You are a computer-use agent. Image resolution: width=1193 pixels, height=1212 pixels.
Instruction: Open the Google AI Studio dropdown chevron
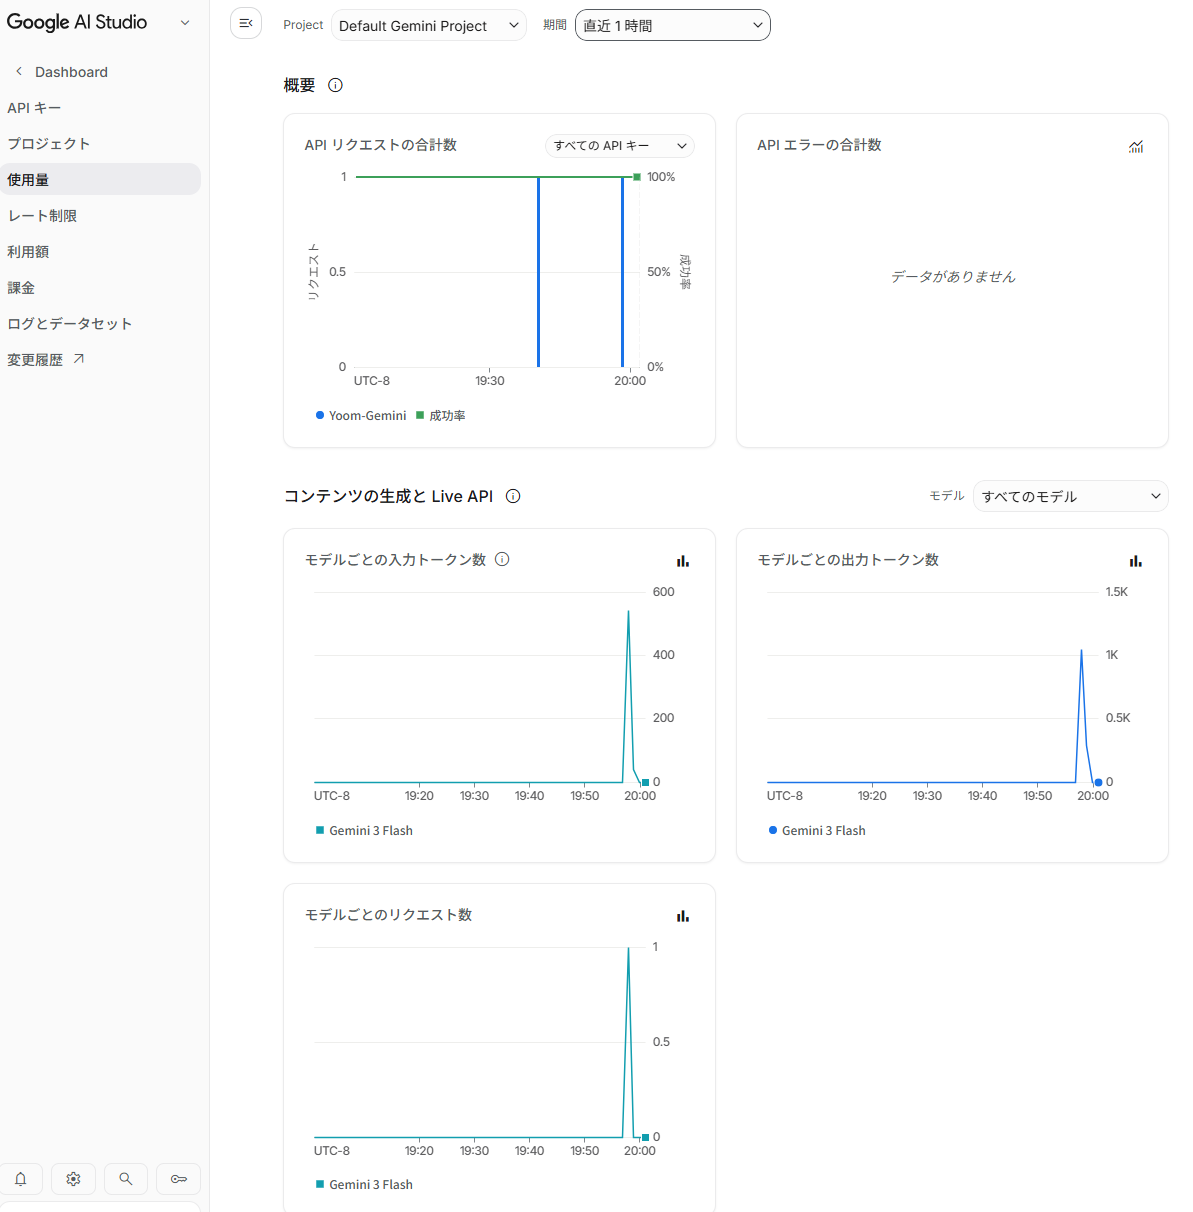point(185,22)
